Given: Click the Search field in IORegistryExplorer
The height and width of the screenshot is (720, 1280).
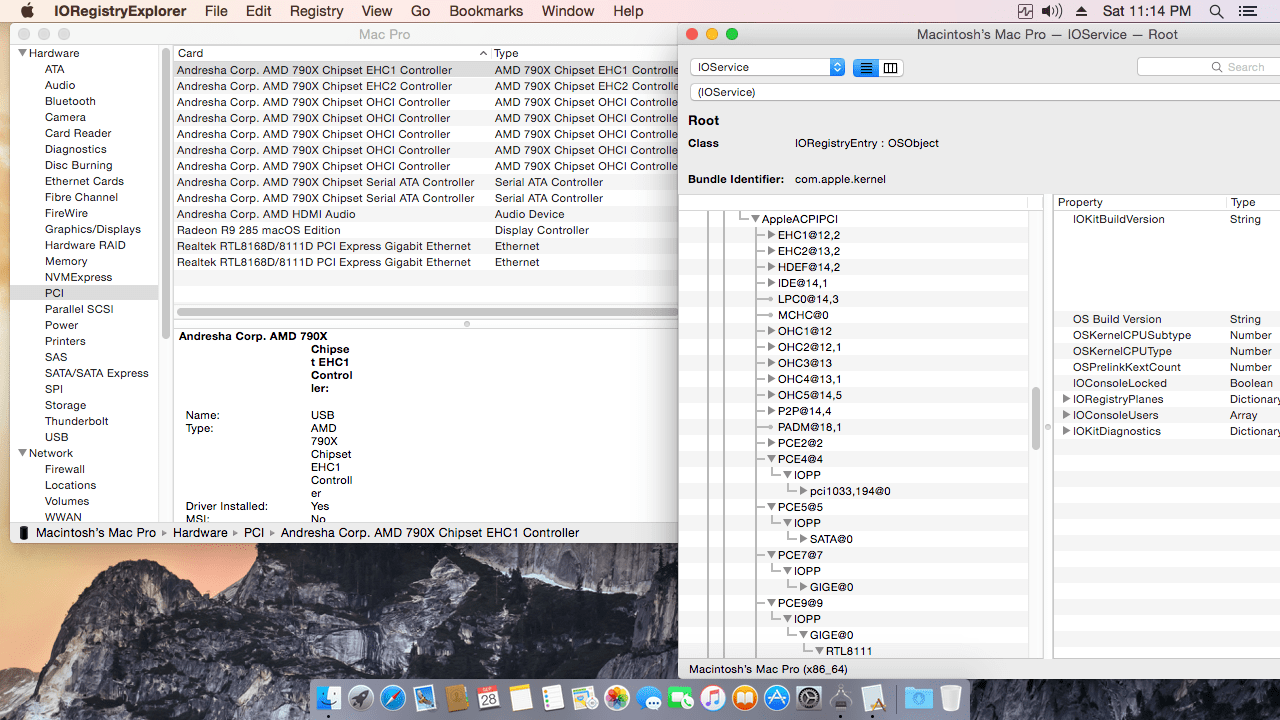Looking at the screenshot, I should (x=1208, y=67).
